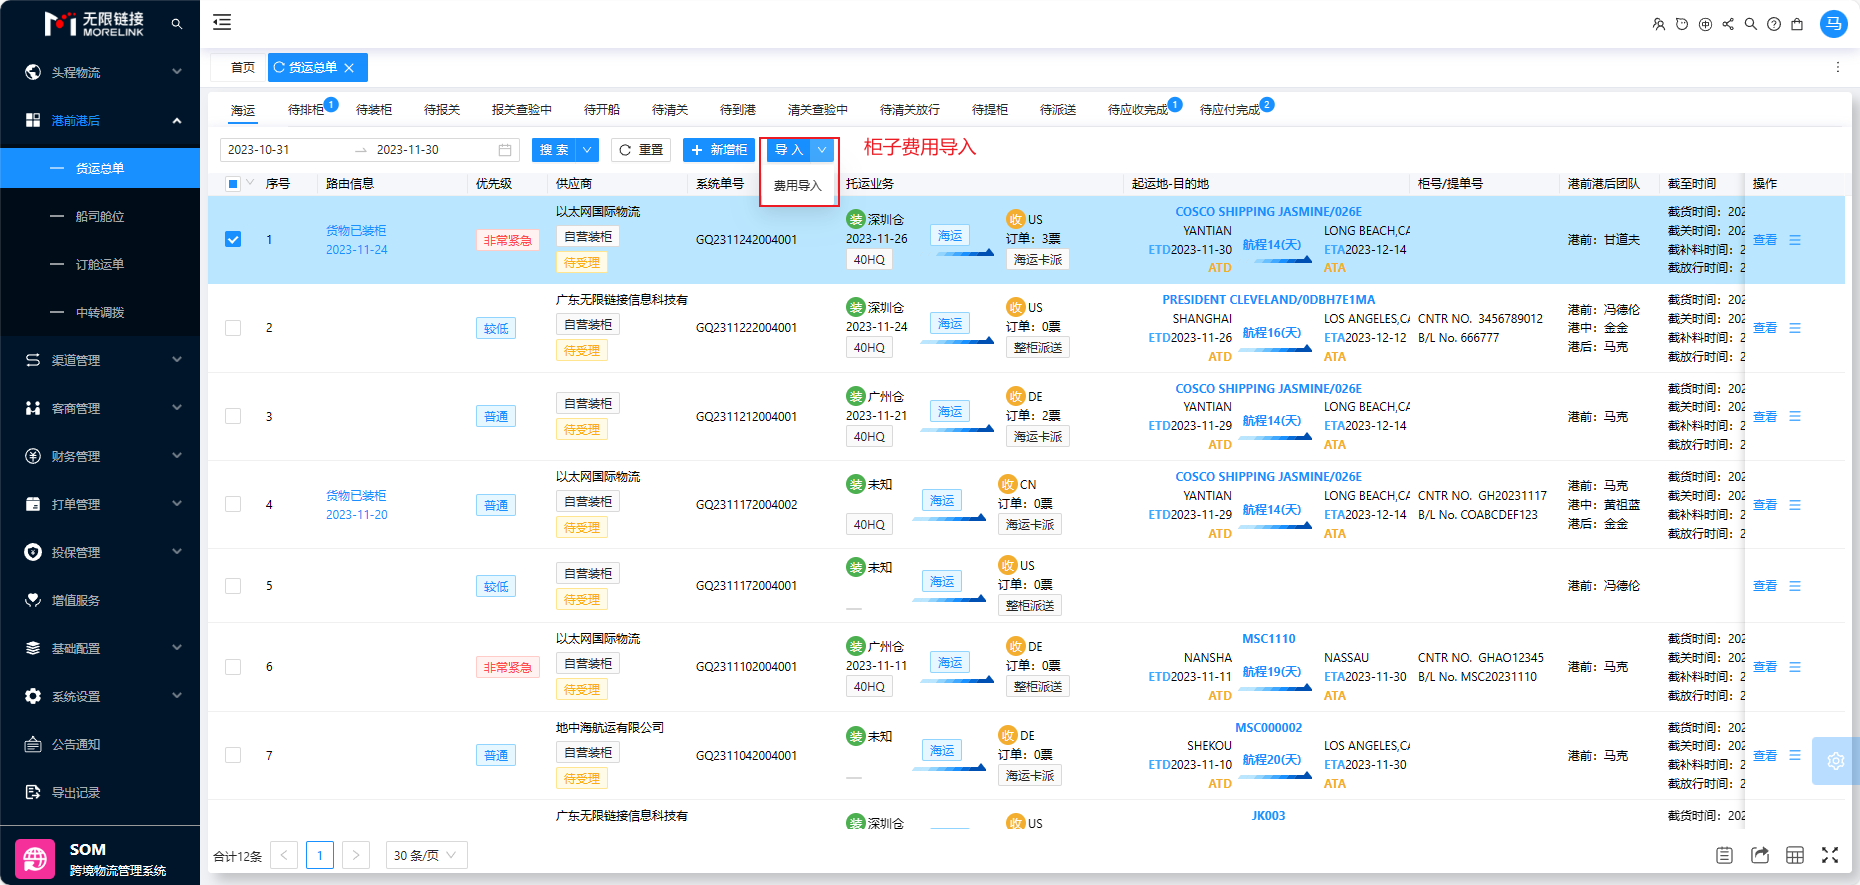Switch to the 待应收完成 tab
Image resolution: width=1860 pixels, height=885 pixels.
(1138, 110)
